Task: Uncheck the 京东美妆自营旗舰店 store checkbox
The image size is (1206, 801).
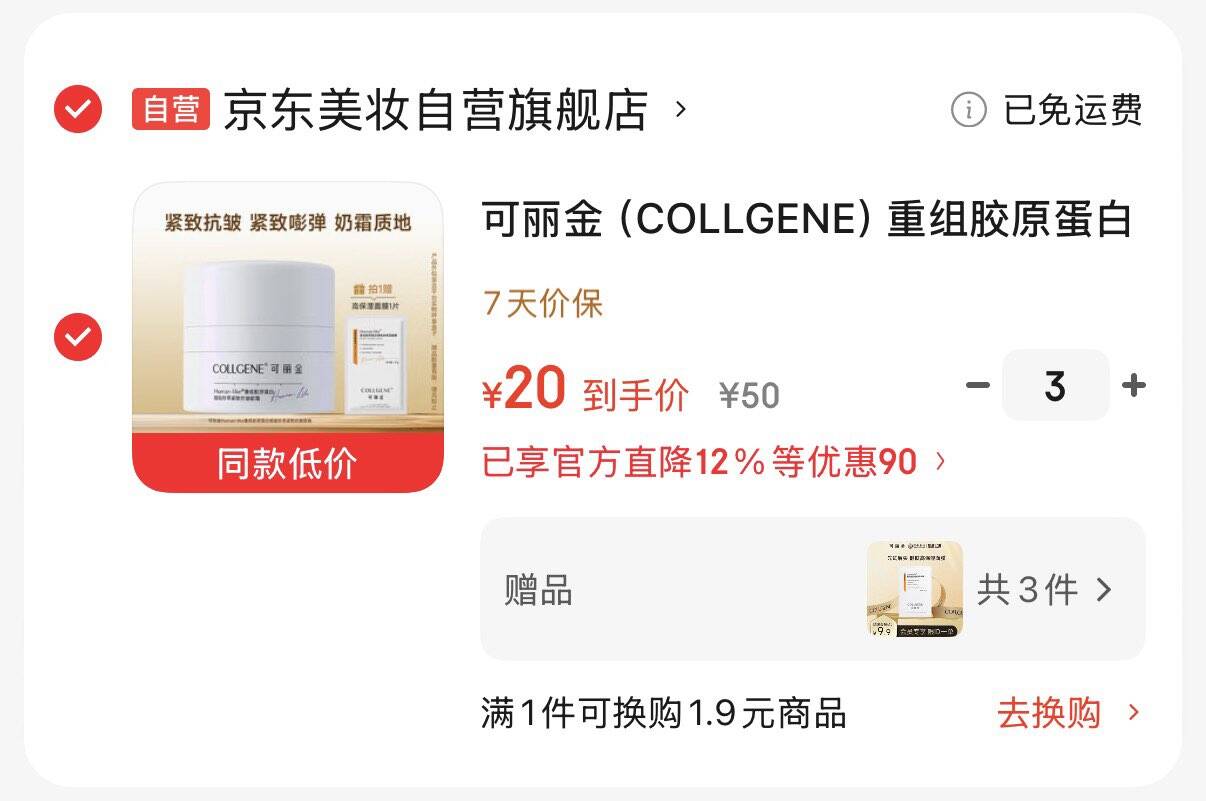Action: click(x=77, y=109)
